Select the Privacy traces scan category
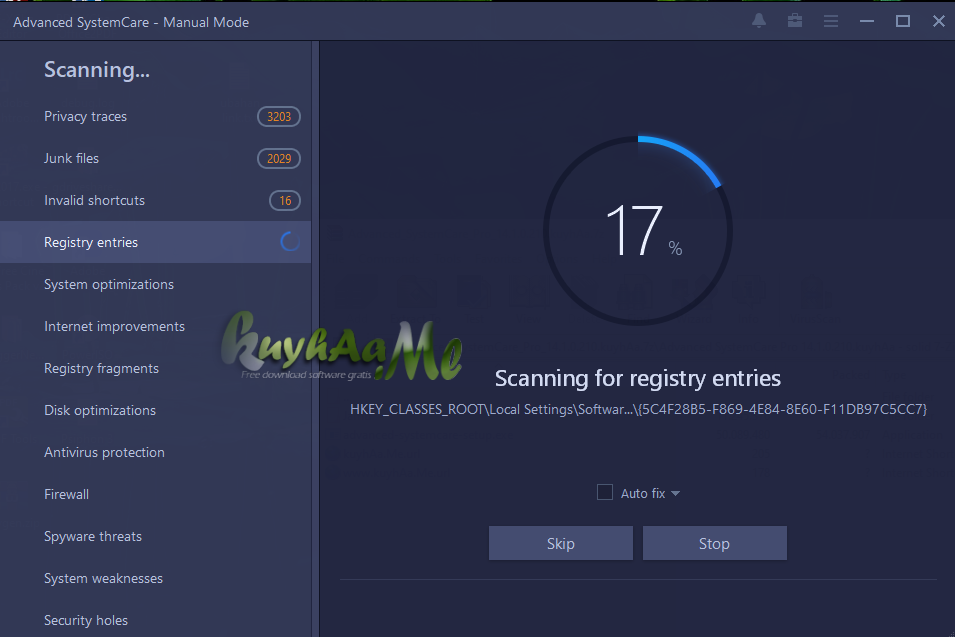The image size is (955, 637). pyautogui.click(x=85, y=116)
